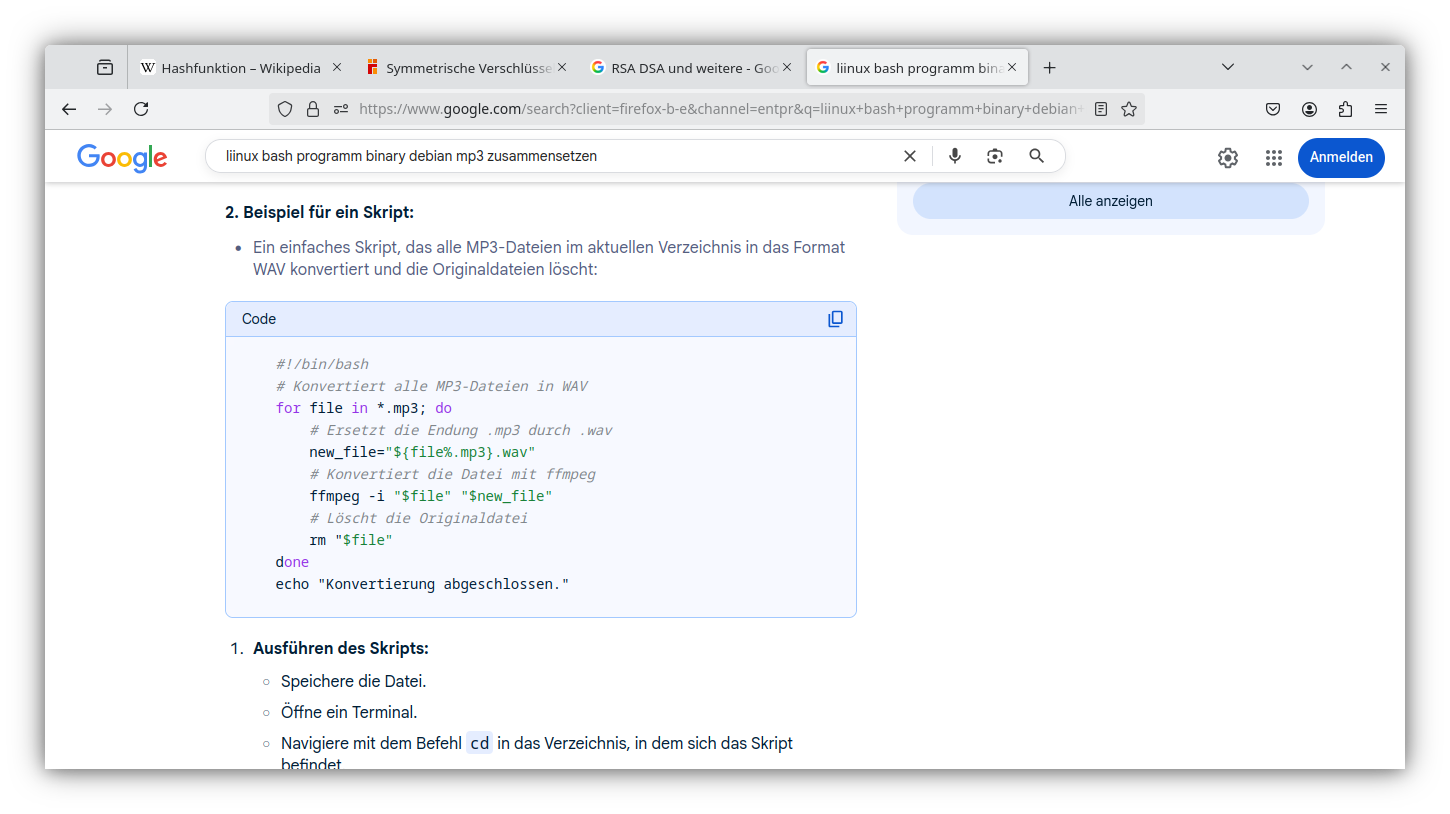Clear the search query with the X icon

pos(909,156)
